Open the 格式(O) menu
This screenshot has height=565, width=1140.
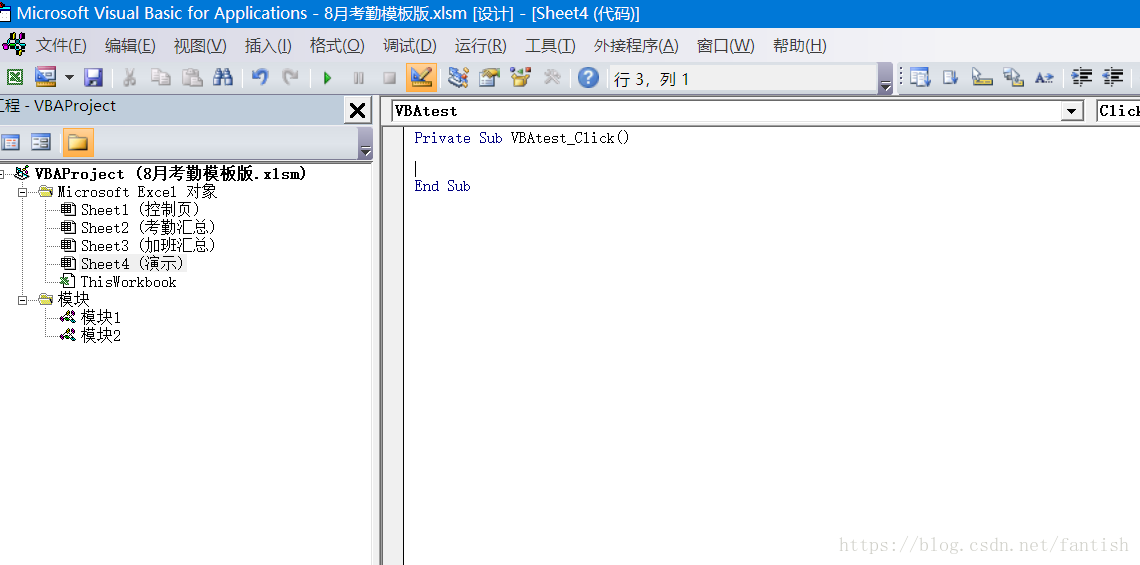coord(337,46)
